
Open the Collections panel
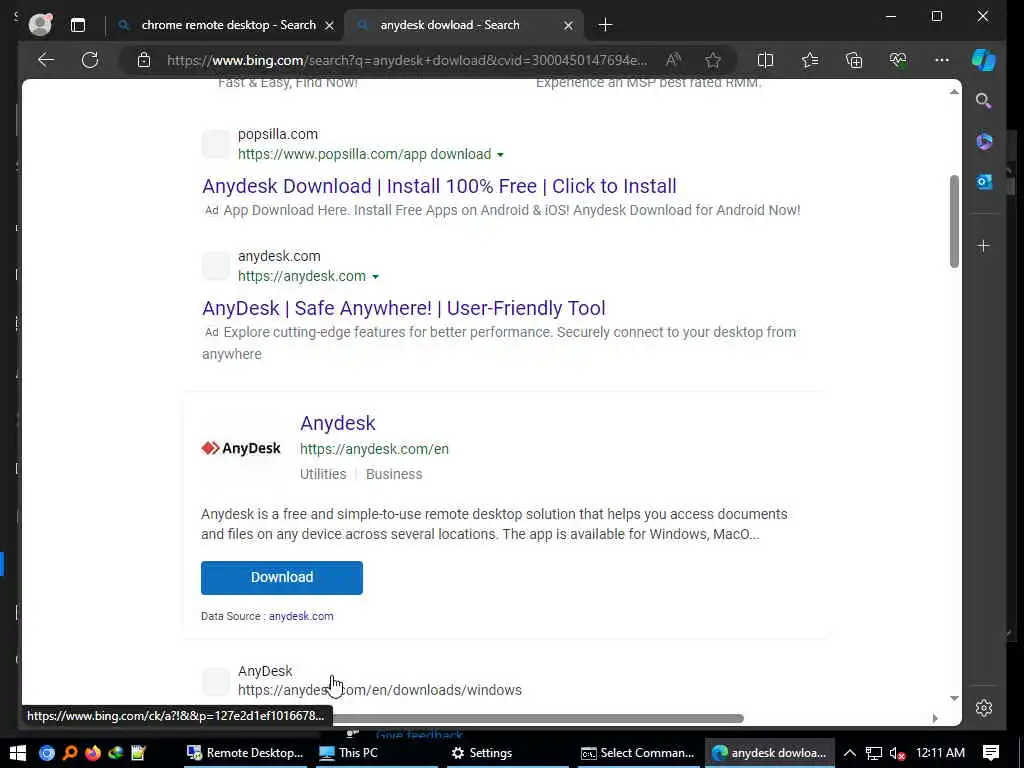pyautogui.click(x=854, y=60)
